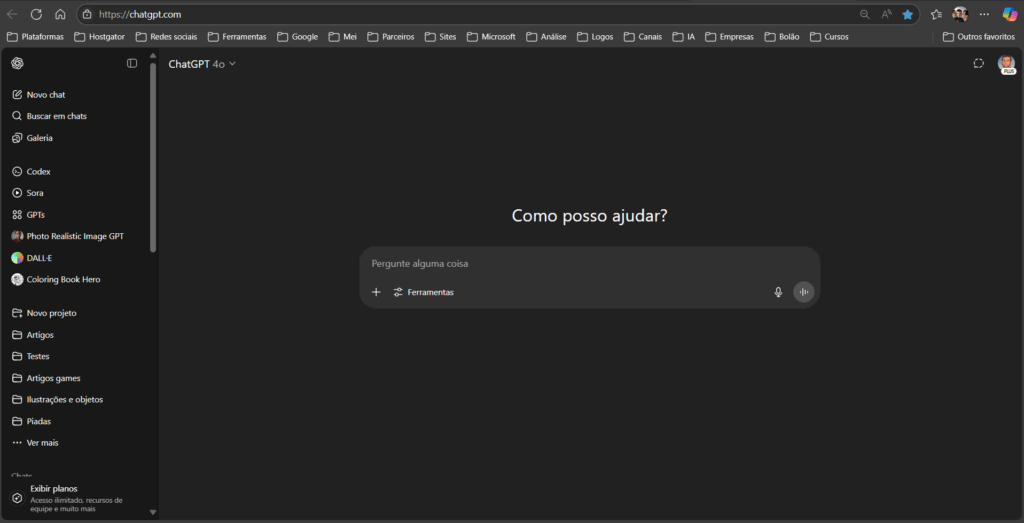
Task: Click the plus attach button in composer
Action: coord(376,292)
